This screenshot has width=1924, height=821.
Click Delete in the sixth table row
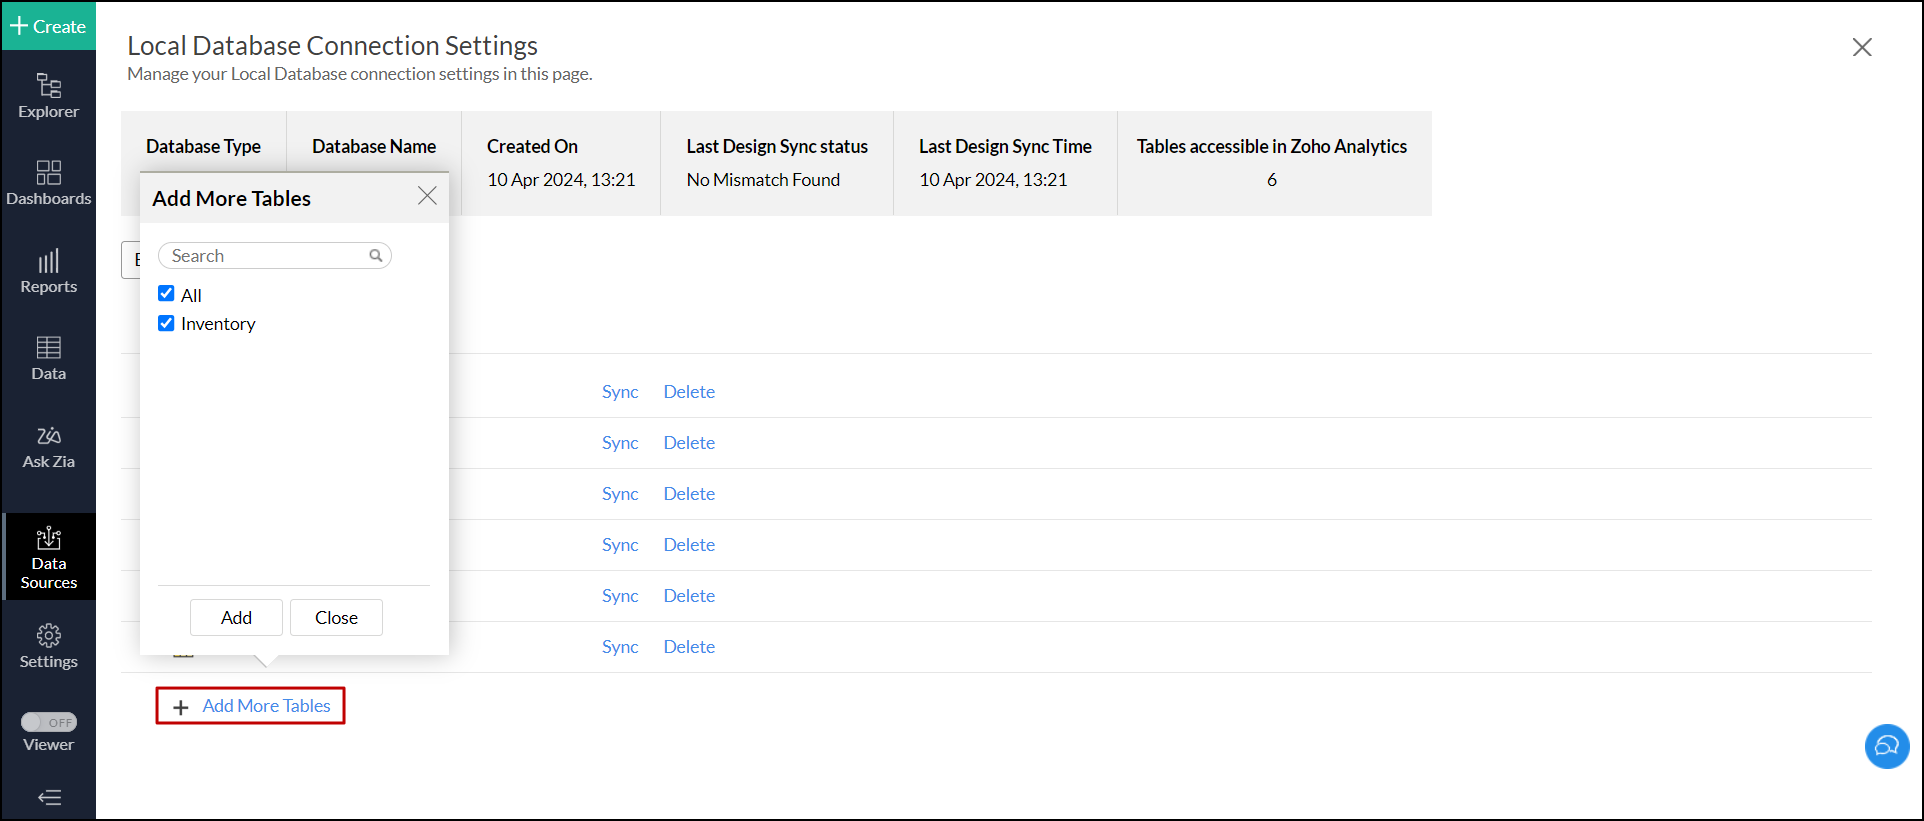tap(689, 647)
